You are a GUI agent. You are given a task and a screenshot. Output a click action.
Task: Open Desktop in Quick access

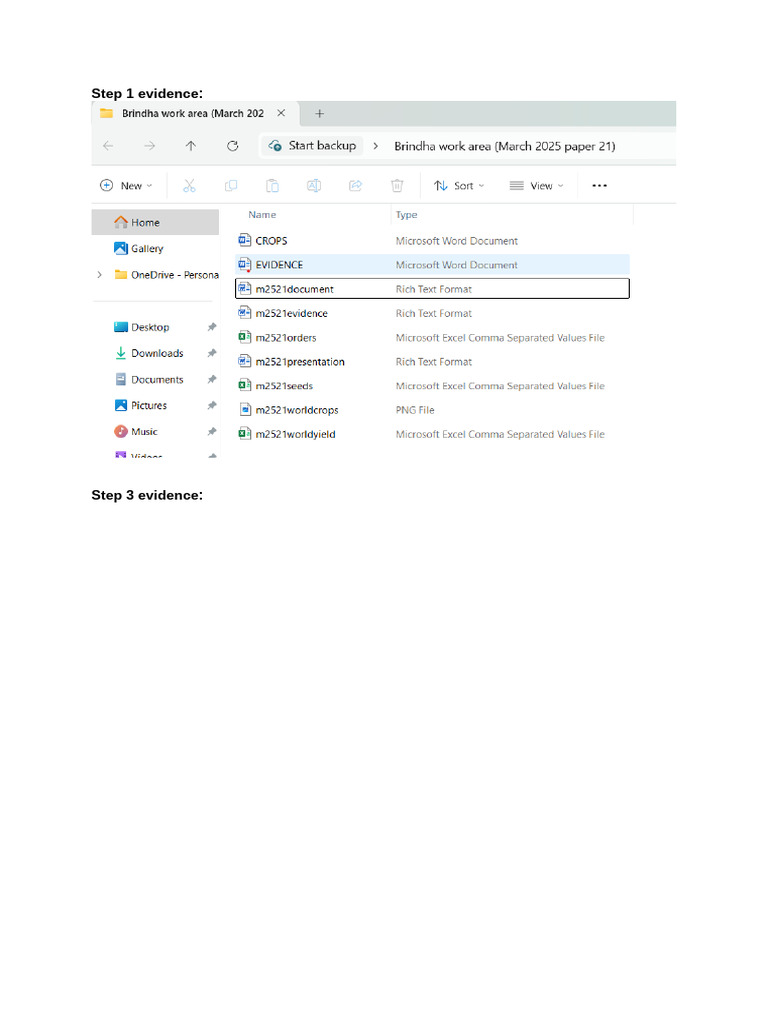point(142,327)
